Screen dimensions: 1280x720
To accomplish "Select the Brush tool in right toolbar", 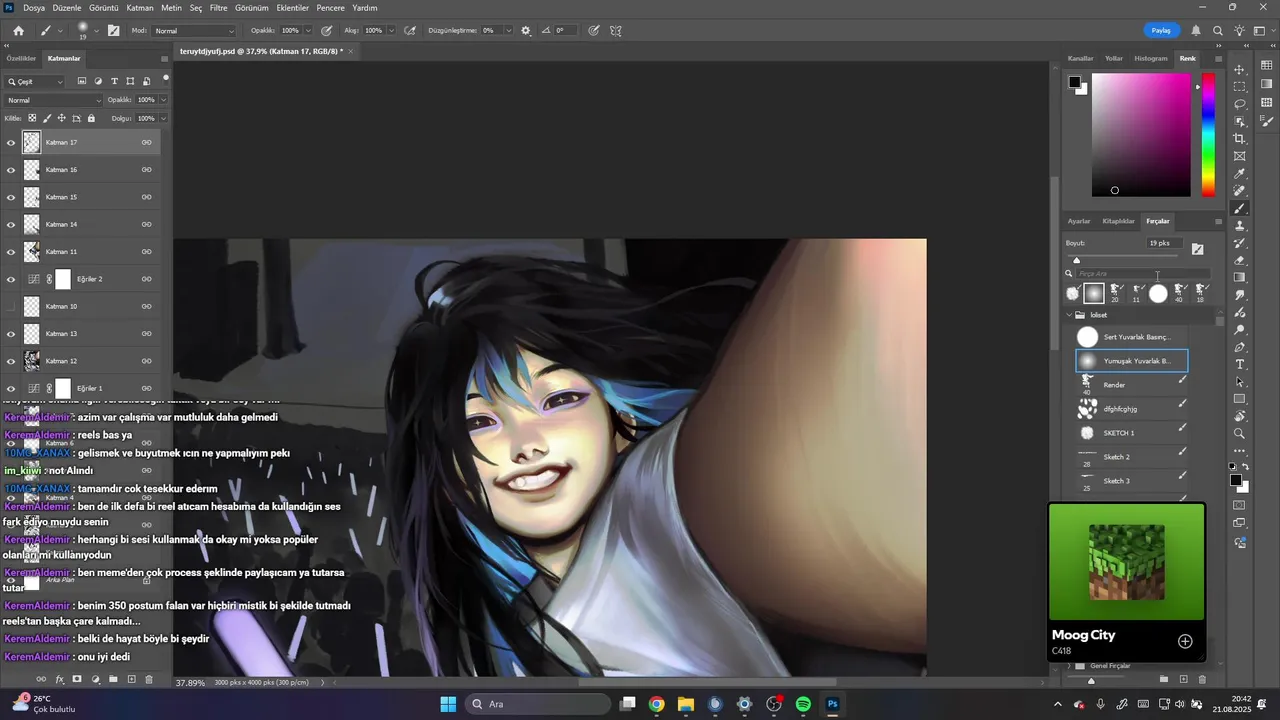I will click(1240, 208).
